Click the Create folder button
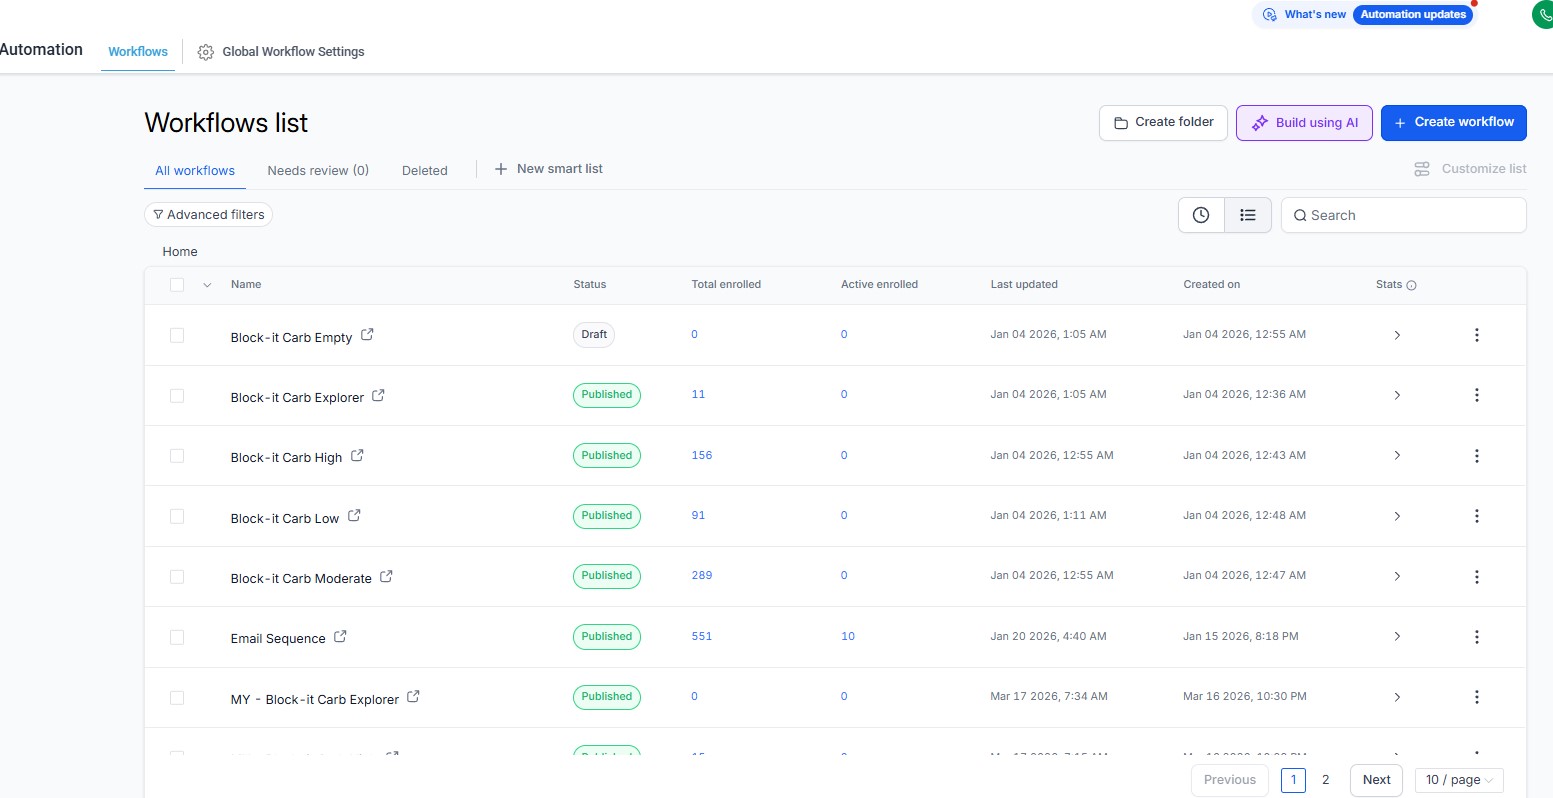The height and width of the screenshot is (798, 1553). tap(1163, 123)
